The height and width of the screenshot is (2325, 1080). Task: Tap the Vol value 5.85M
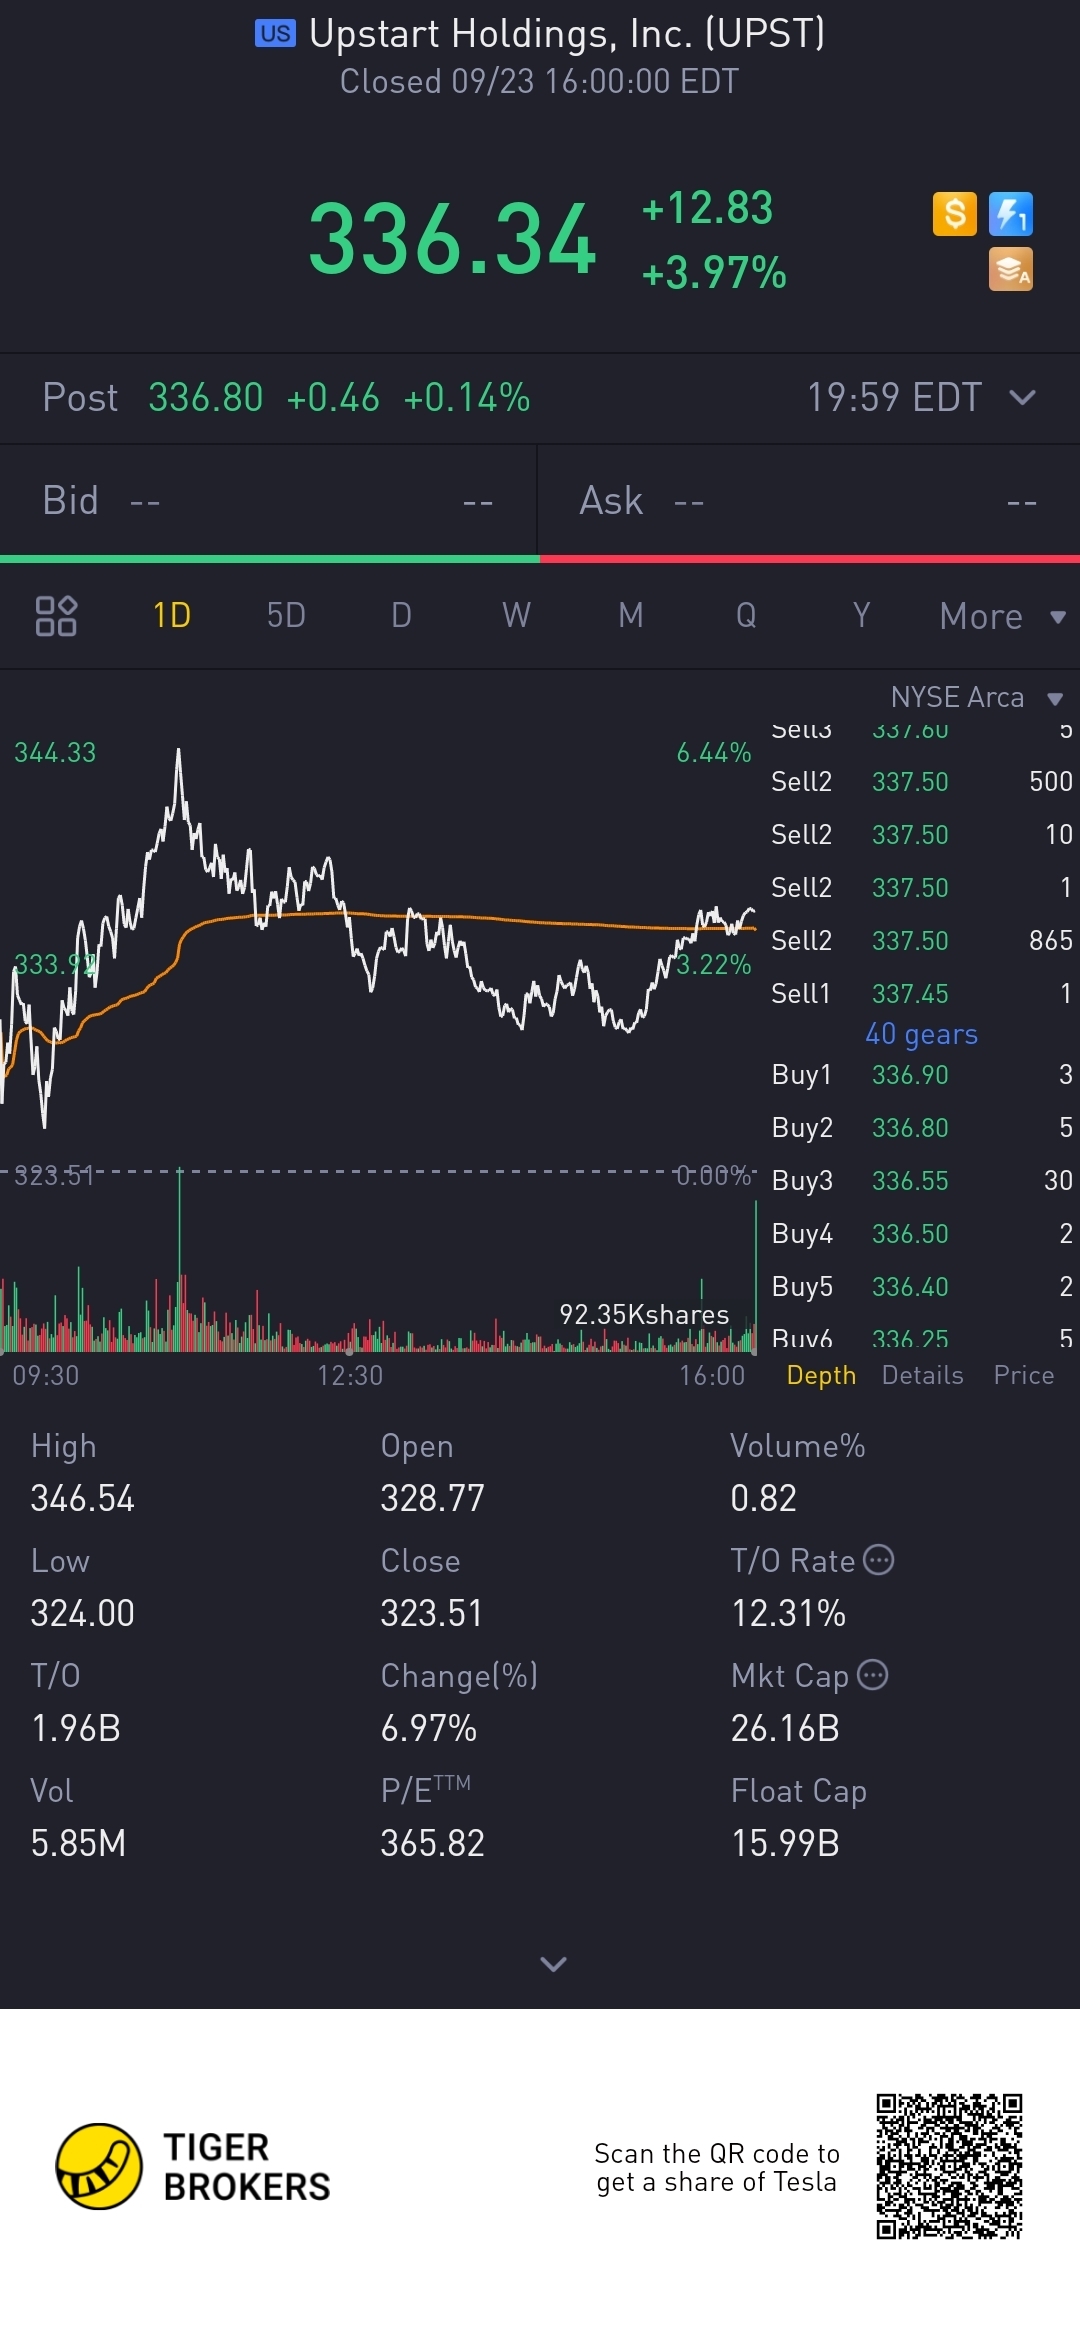point(78,1843)
